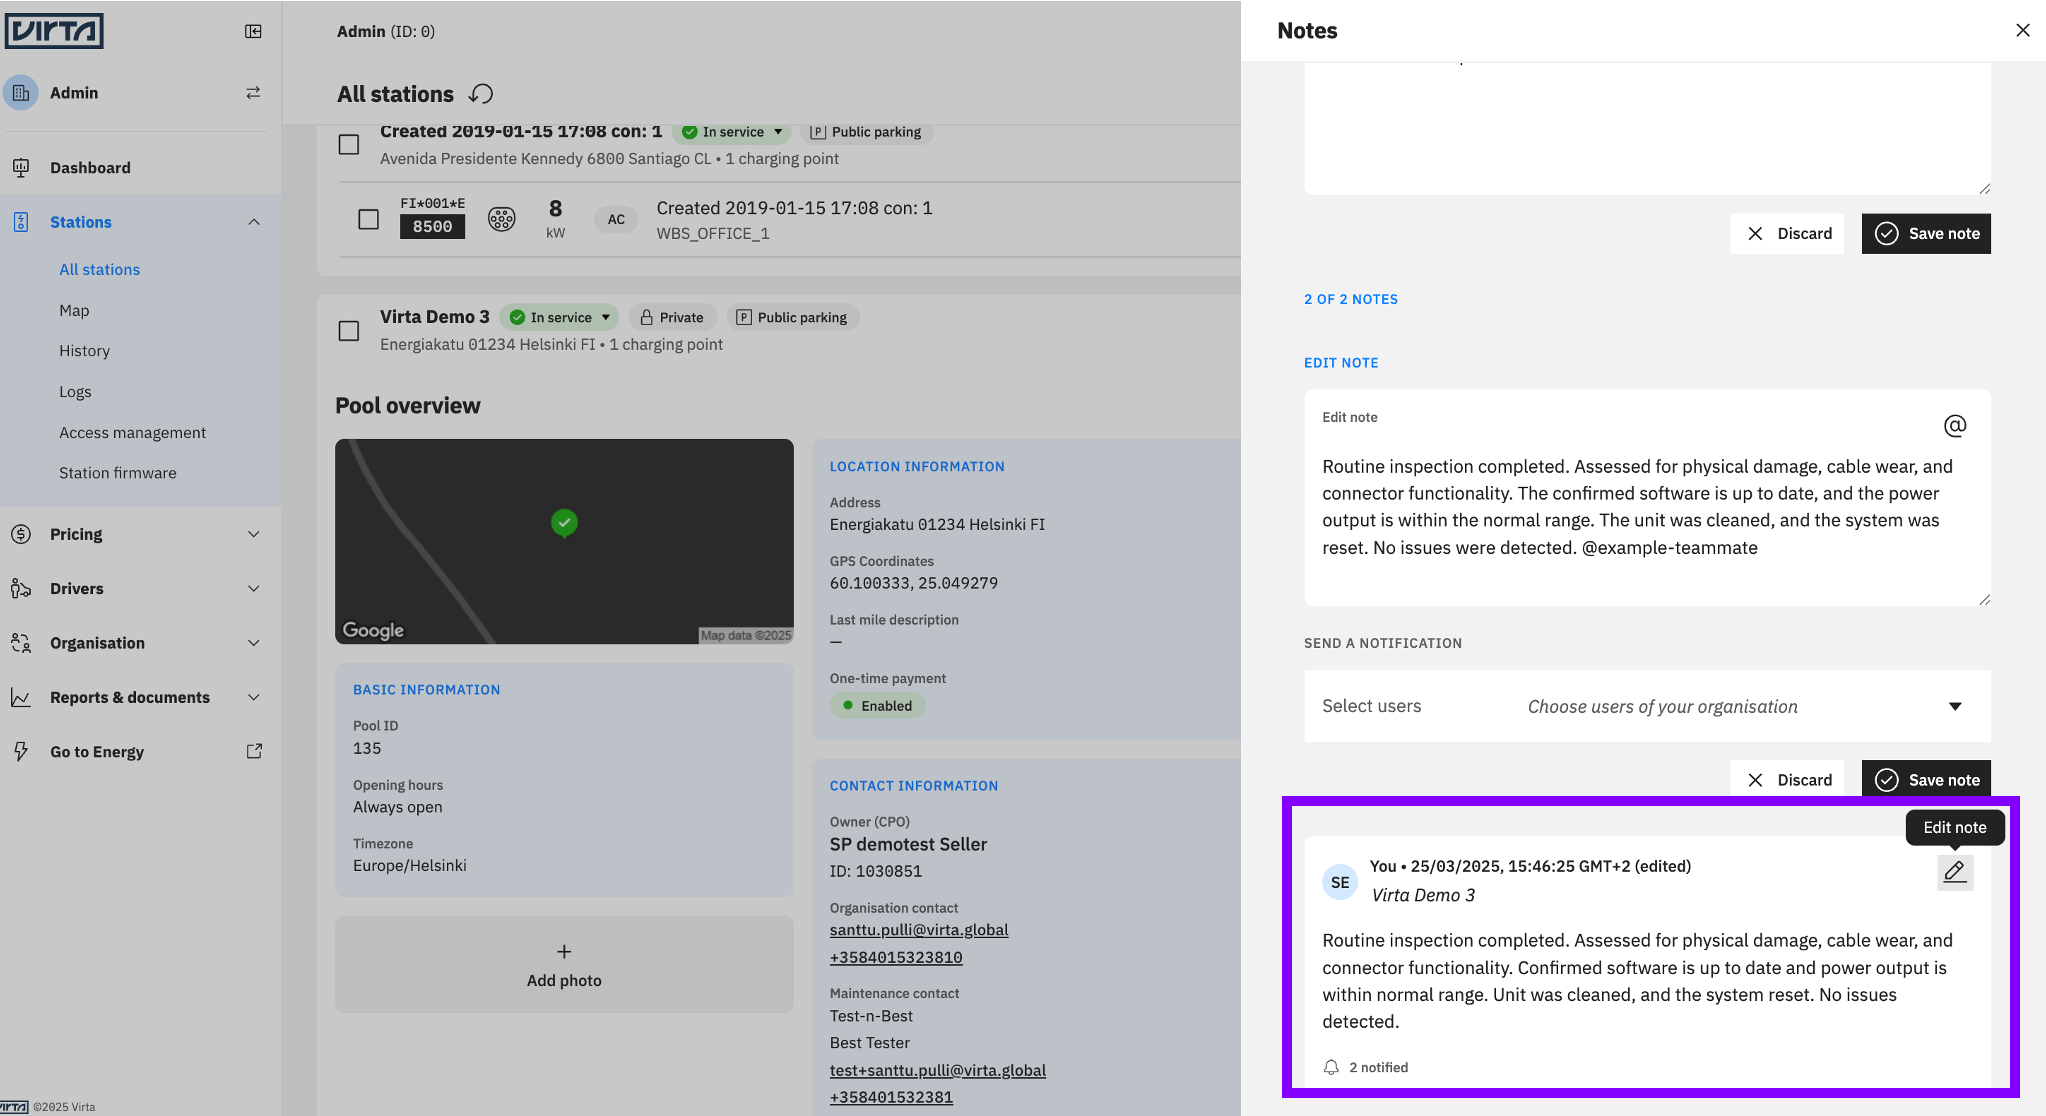Viewport: 2046px width, 1116px height.
Task: Refresh the All stations list
Action: pos(481,94)
